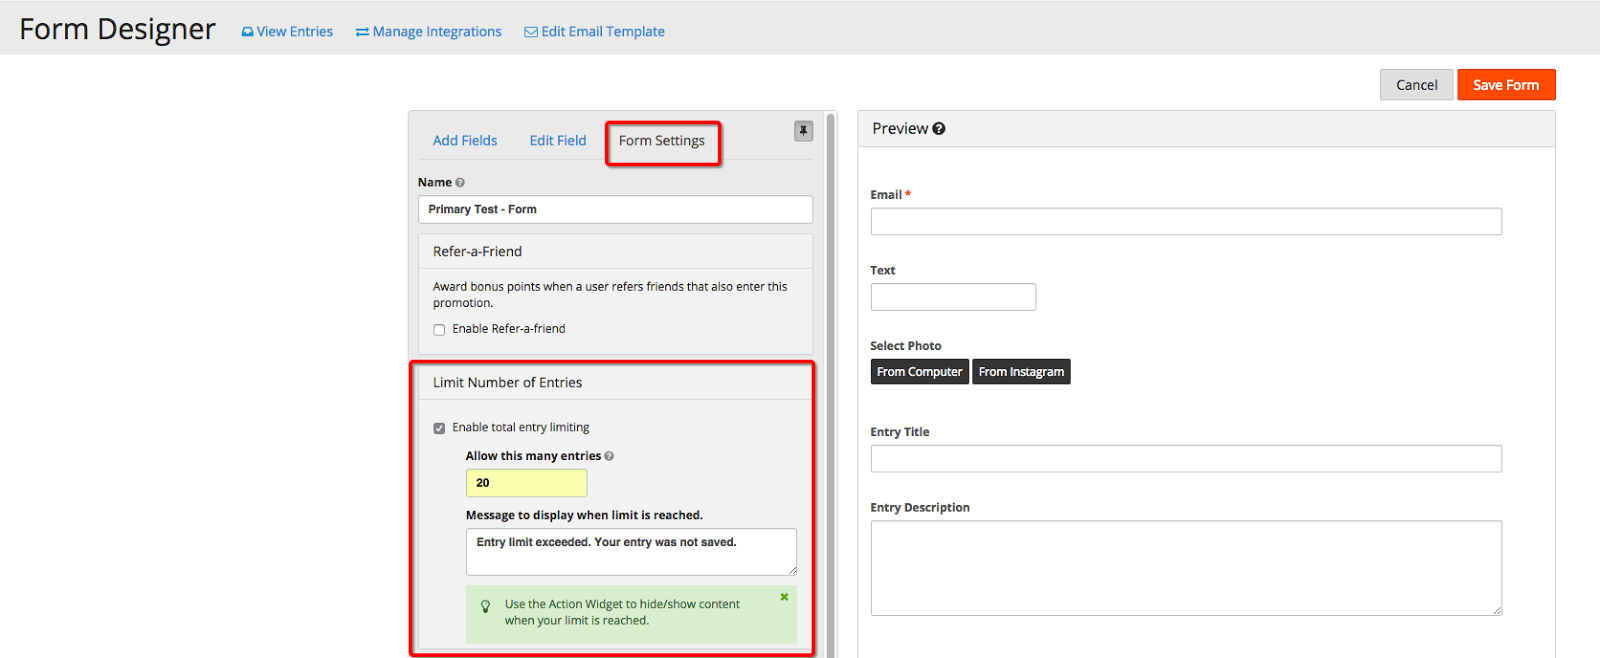Click the Entry Description text area
Image resolution: width=1600 pixels, height=658 pixels.
tap(1185, 567)
